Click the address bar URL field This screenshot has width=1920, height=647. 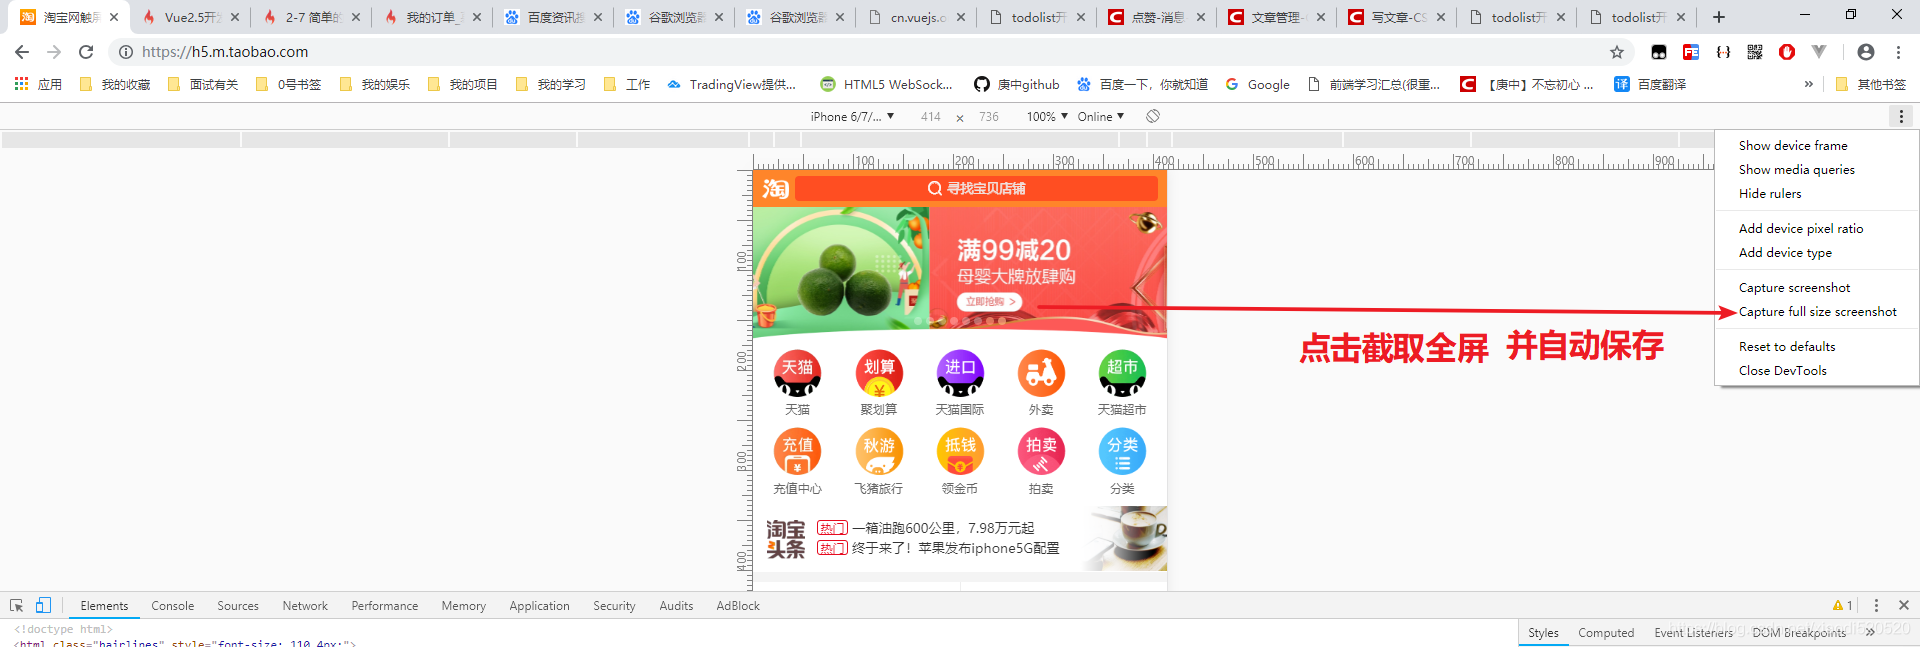[x=860, y=52]
